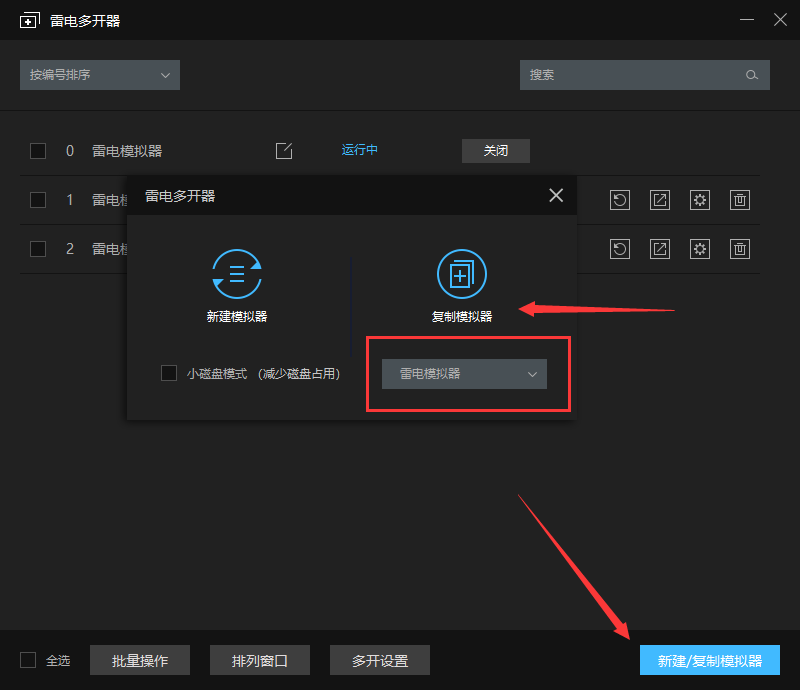Screen dimensions: 800x690
Task: Open the settings gear for emulator 1
Action: (x=700, y=200)
